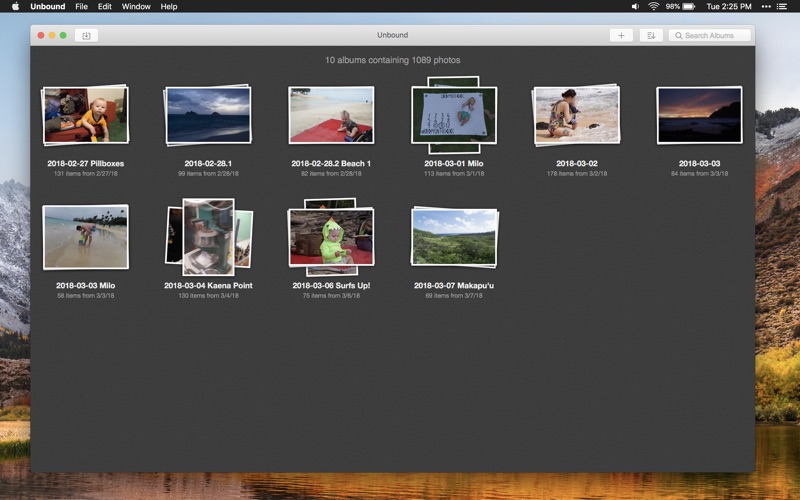Click the text 84 items from 3/3/18
Image resolution: width=800 pixels, height=500 pixels.
click(699, 173)
